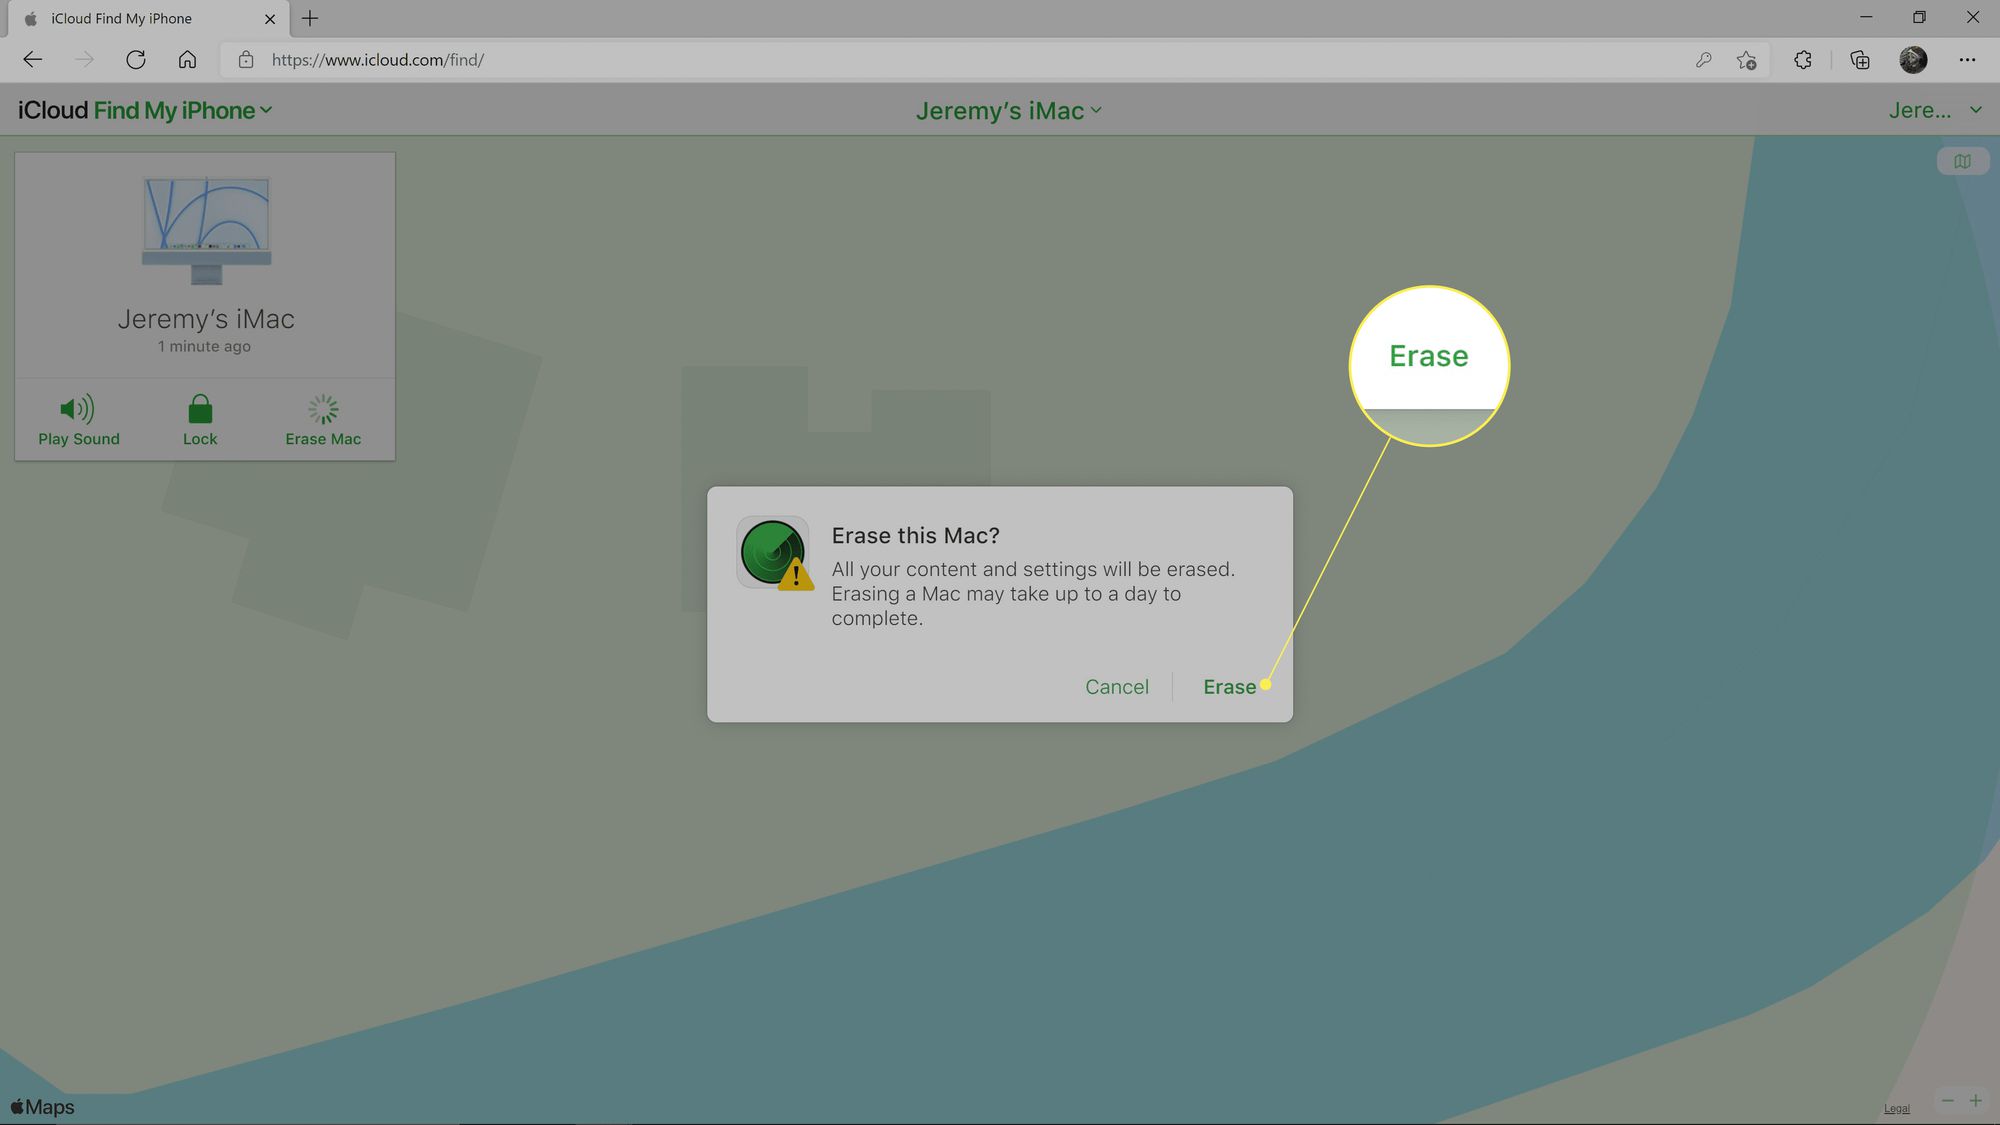The image size is (2000, 1125).
Task: Click the '1 minute ago' status text
Action: (204, 346)
